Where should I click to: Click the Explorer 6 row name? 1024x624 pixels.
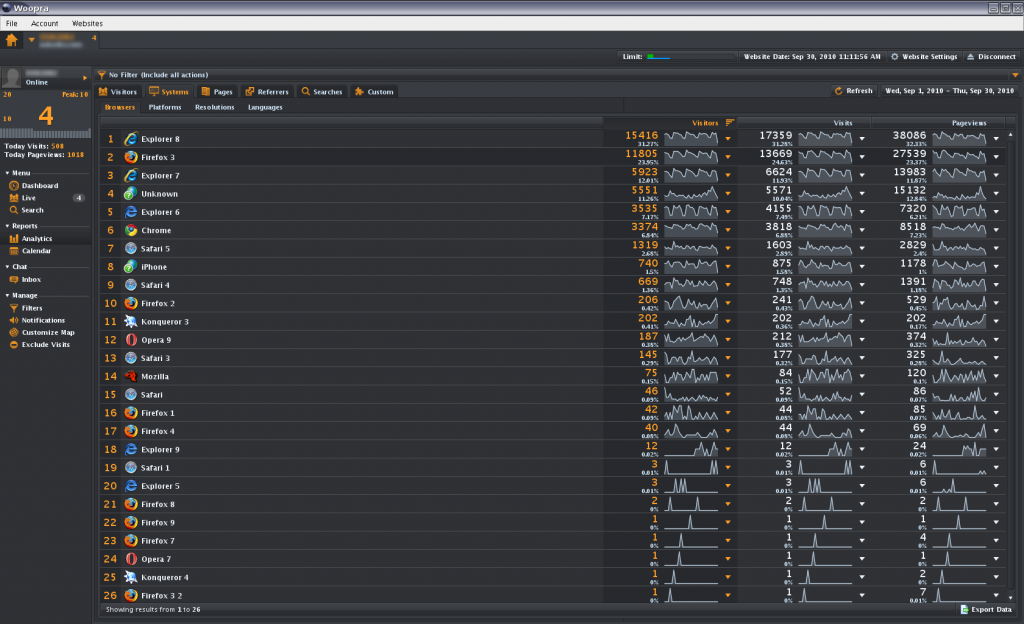160,212
